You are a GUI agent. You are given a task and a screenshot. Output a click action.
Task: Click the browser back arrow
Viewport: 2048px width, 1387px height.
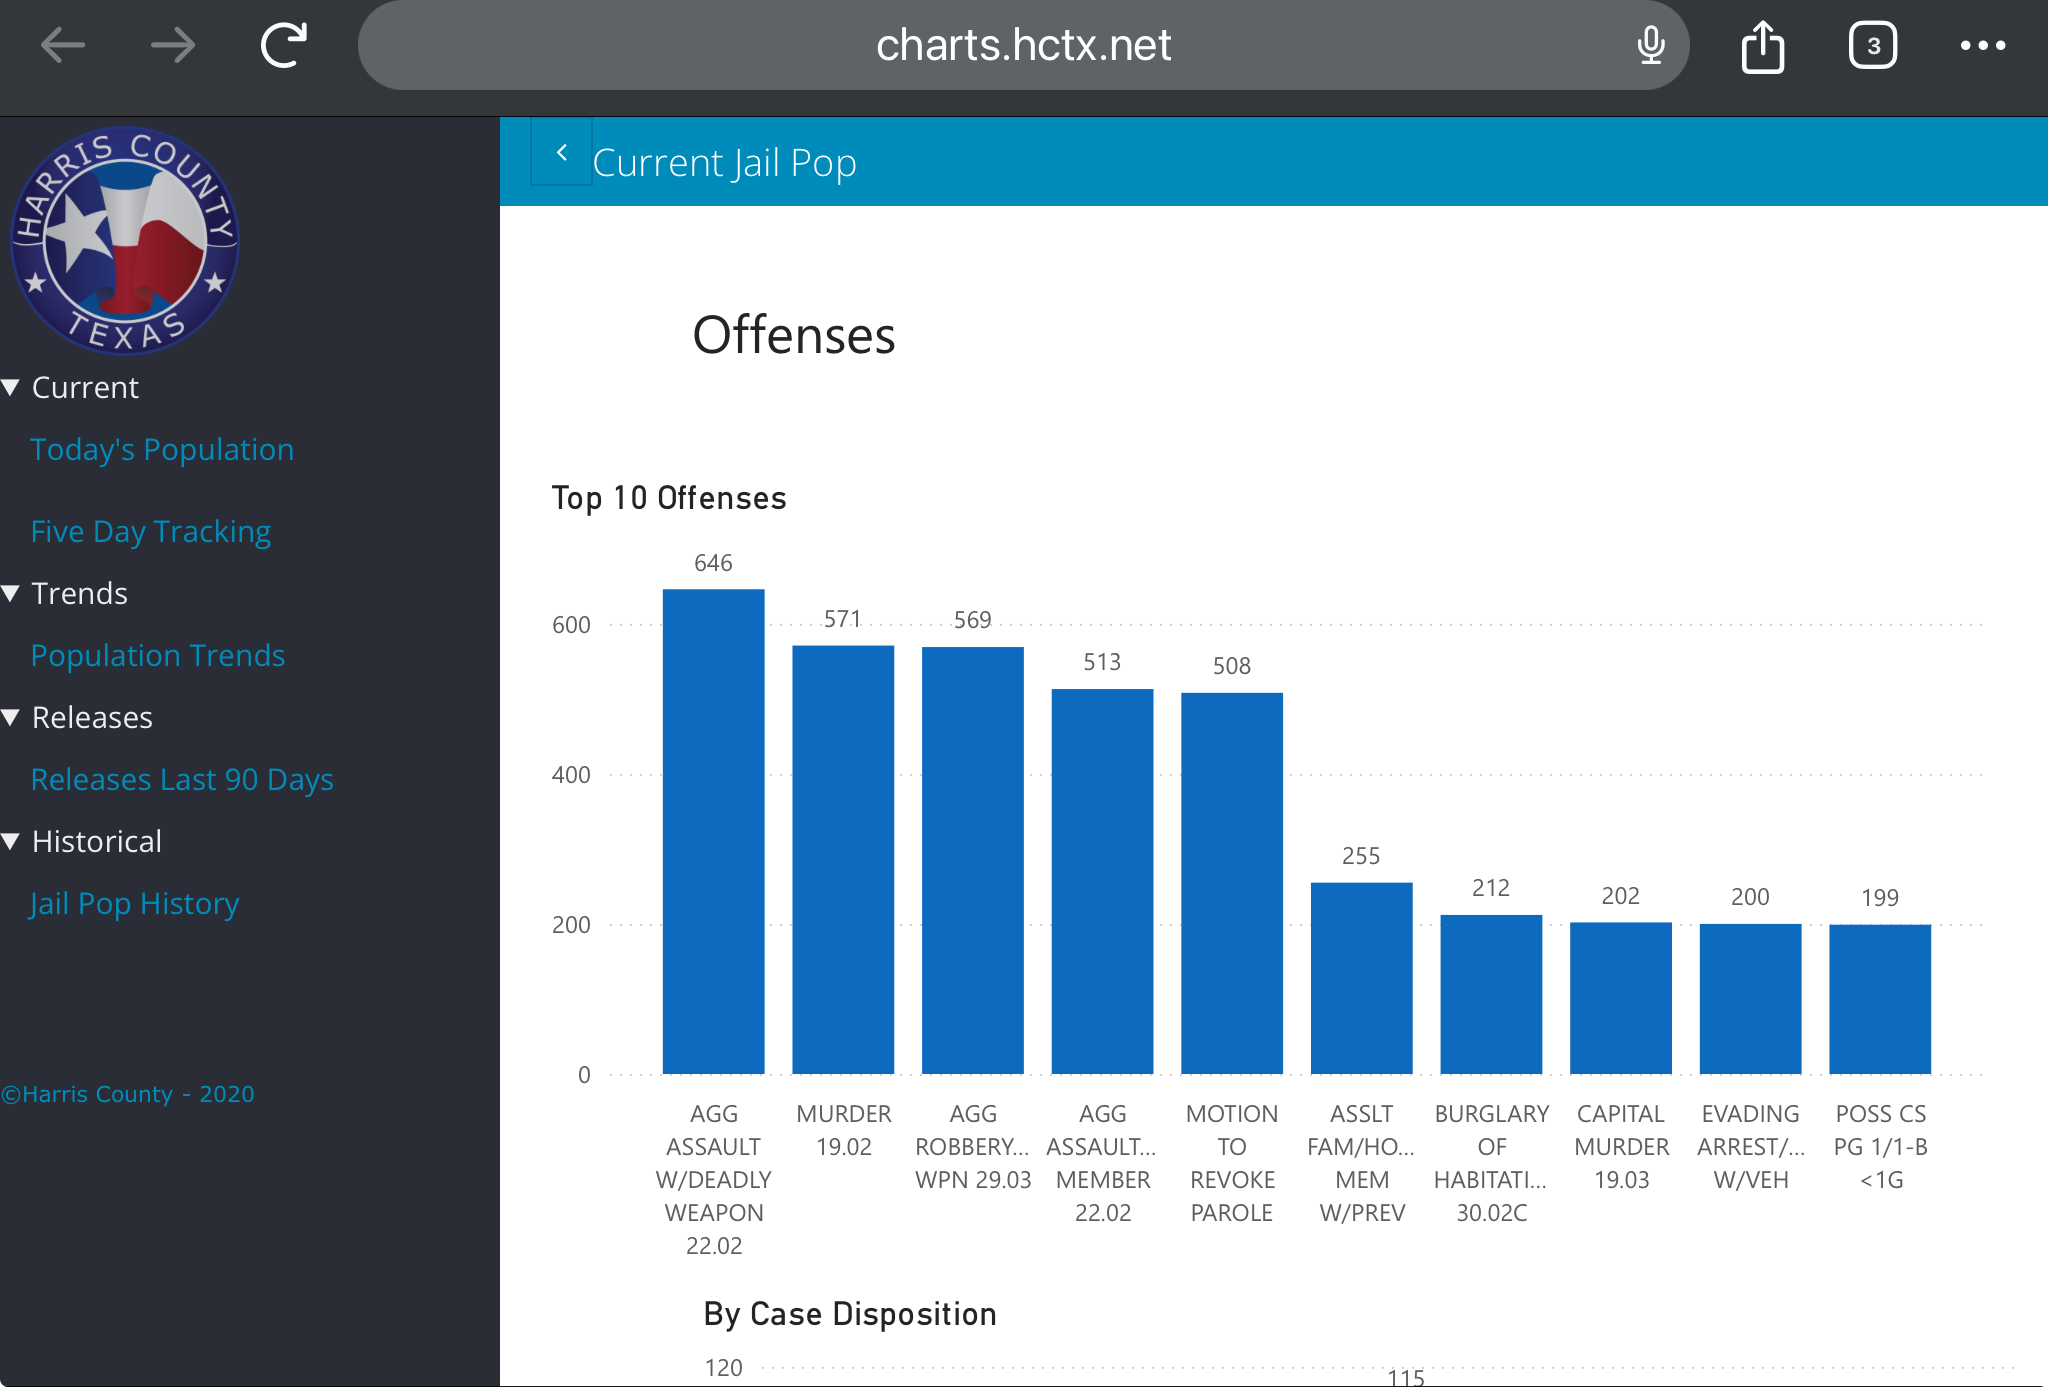(63, 45)
